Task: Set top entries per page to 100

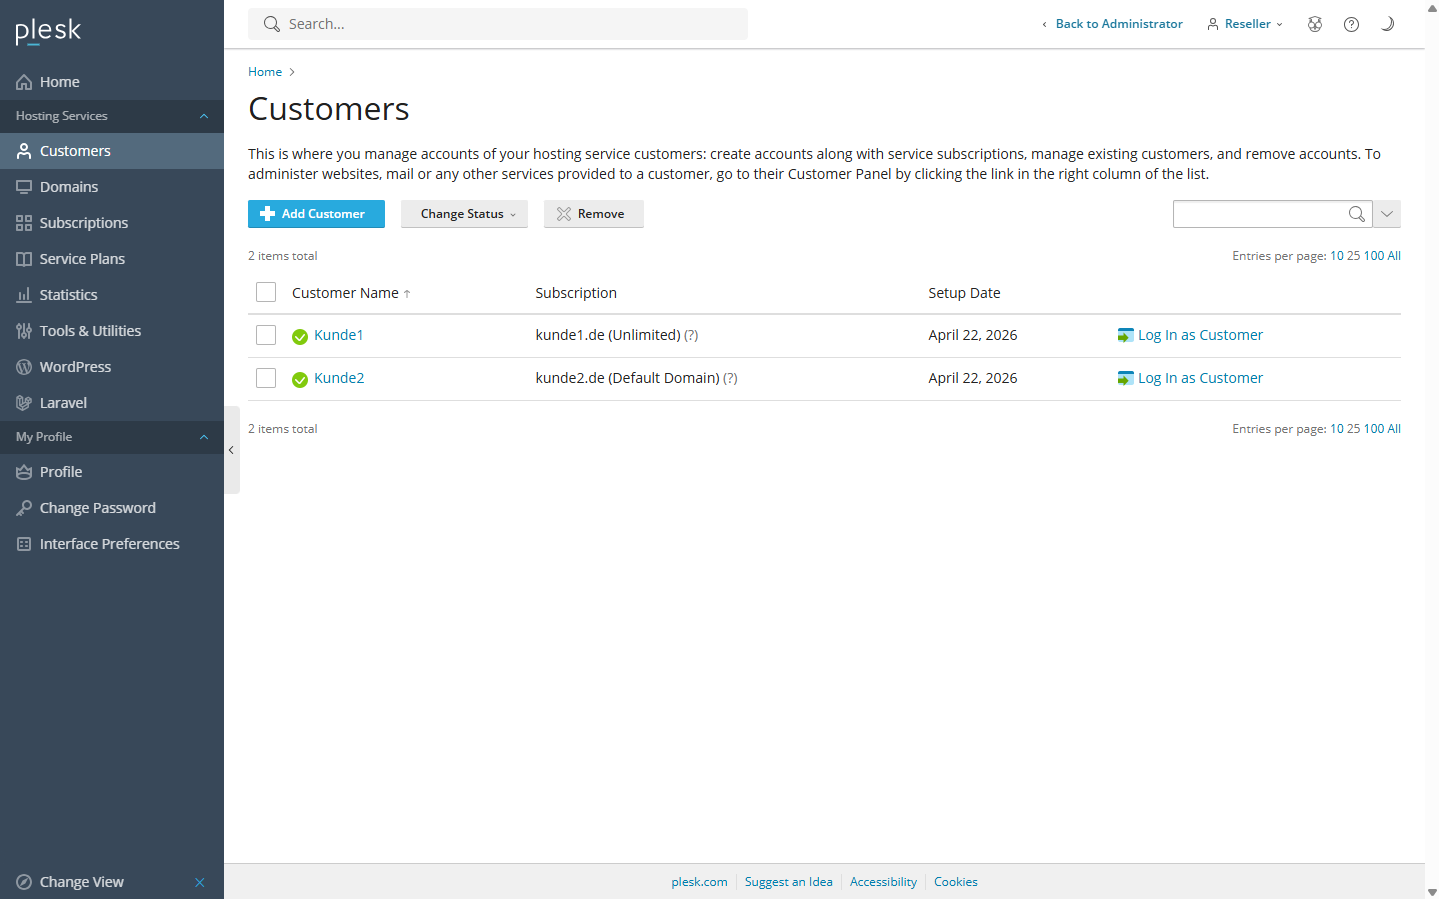Action: click(x=1374, y=256)
